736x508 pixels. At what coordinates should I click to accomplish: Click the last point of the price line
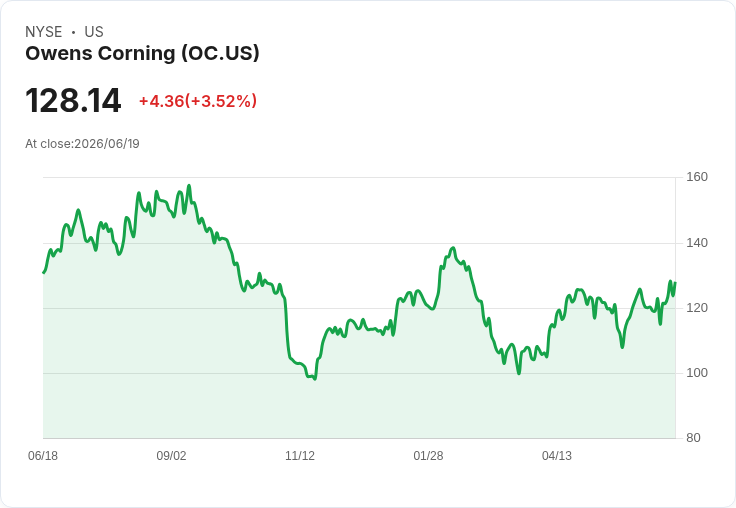point(675,283)
